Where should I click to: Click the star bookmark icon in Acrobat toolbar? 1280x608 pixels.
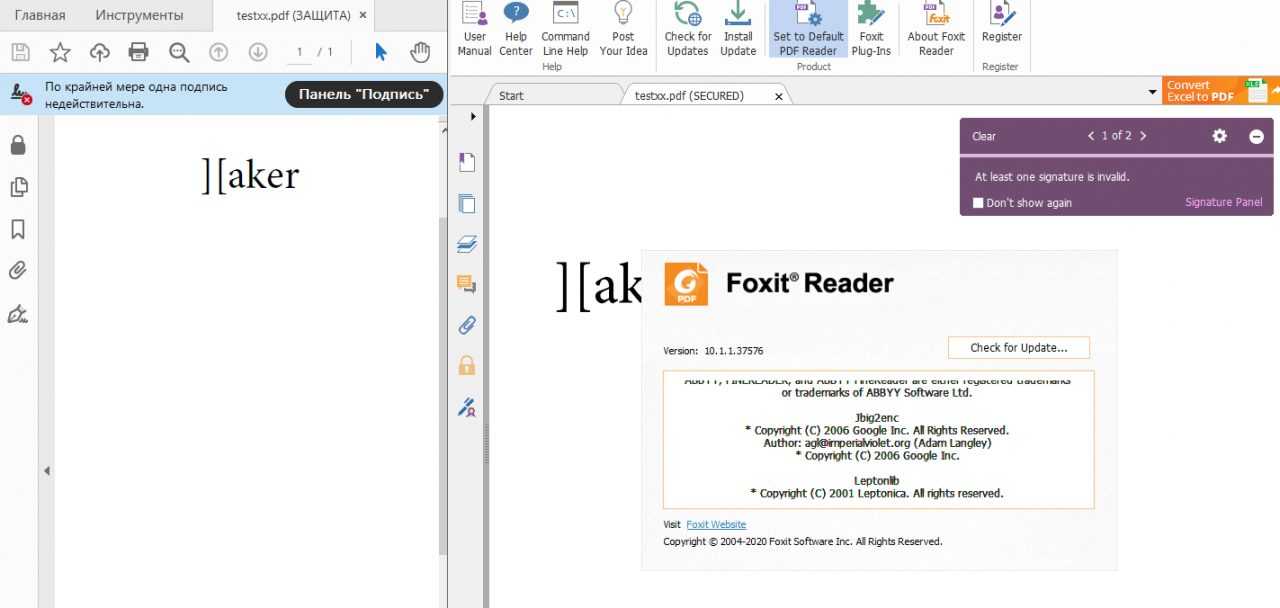[x=60, y=52]
